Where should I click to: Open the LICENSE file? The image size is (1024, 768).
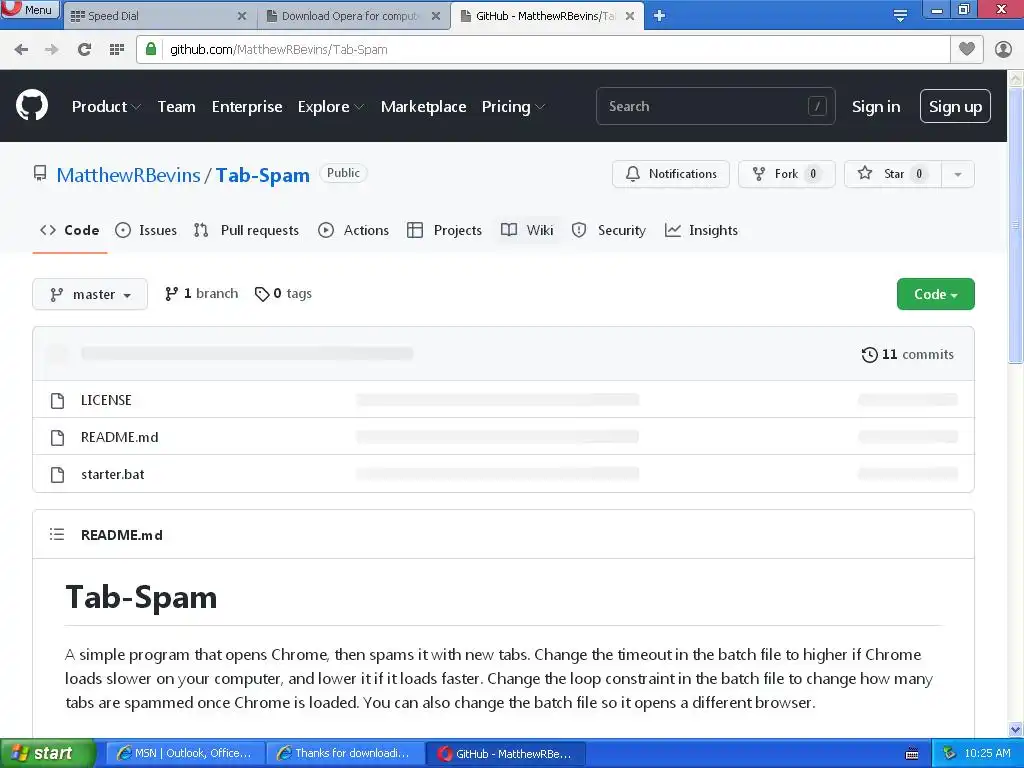pos(106,400)
